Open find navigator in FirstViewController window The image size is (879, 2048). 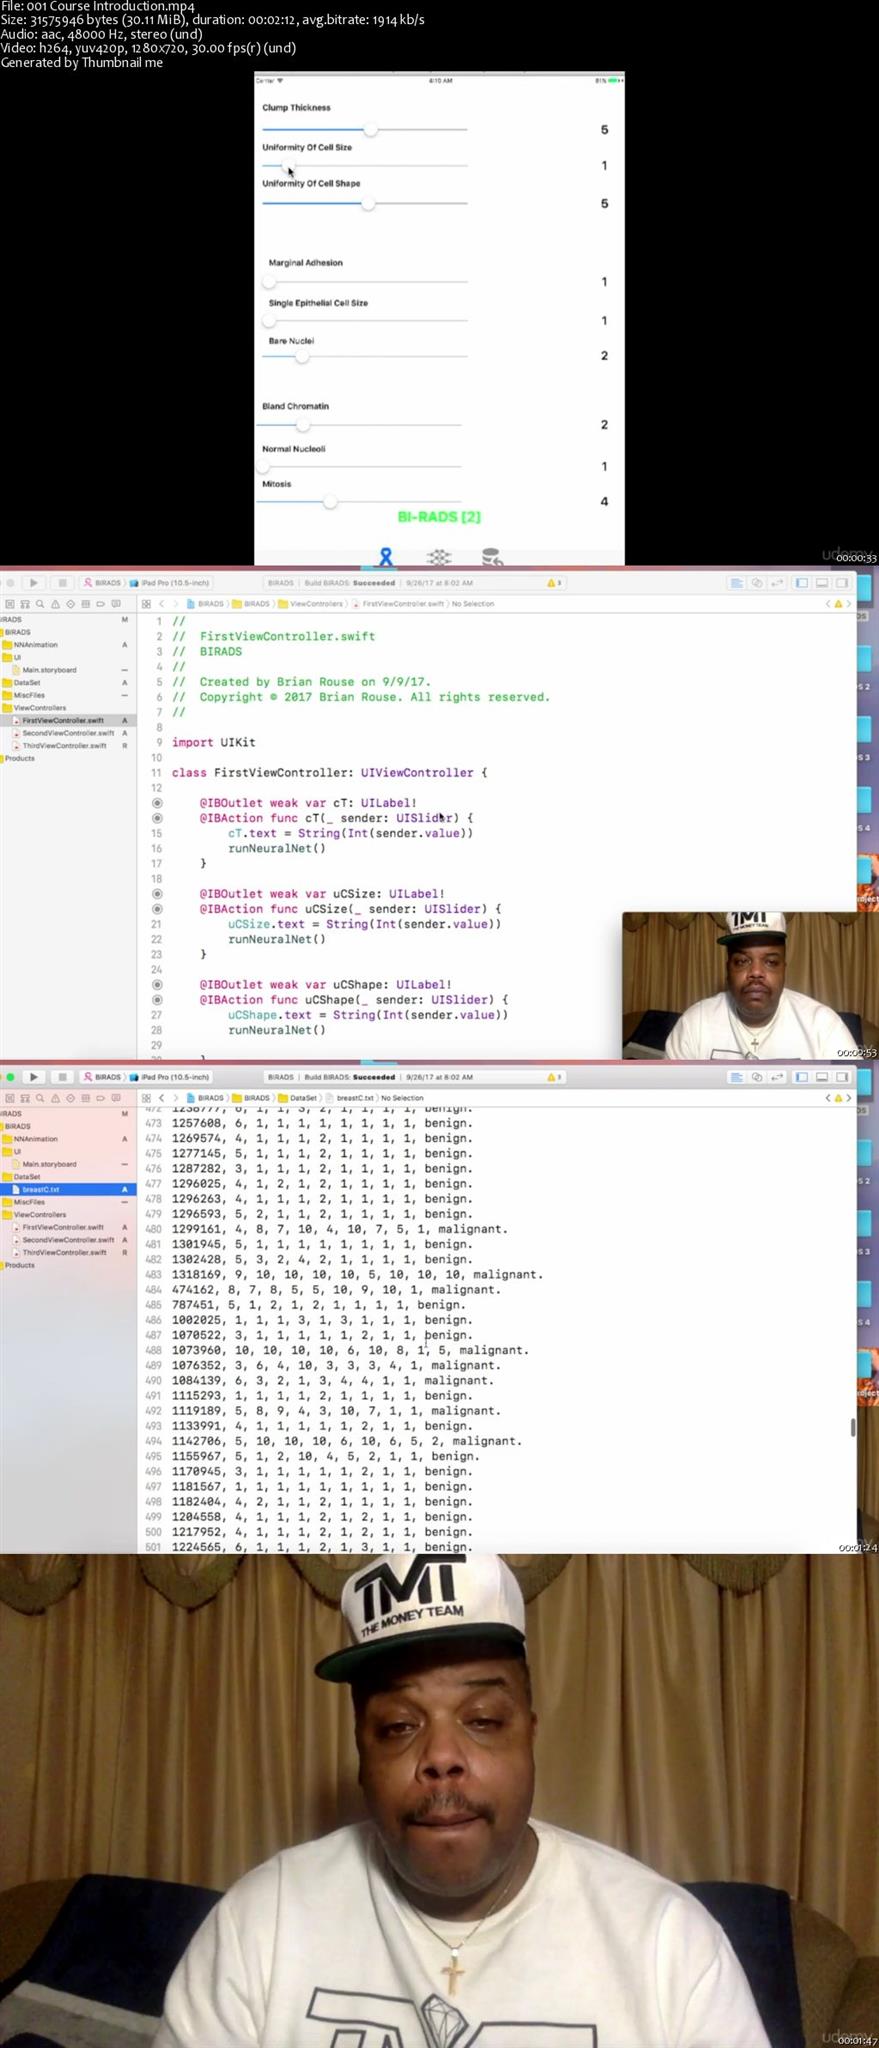40,604
